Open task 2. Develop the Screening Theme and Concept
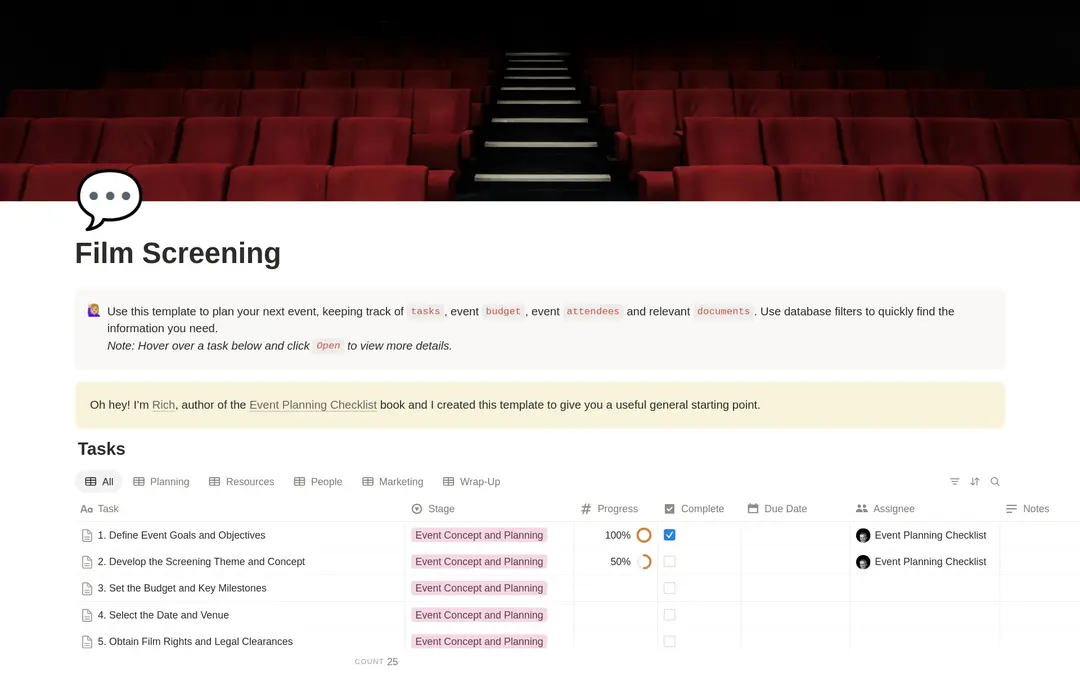Viewport: 1080px width, 674px height. point(201,562)
